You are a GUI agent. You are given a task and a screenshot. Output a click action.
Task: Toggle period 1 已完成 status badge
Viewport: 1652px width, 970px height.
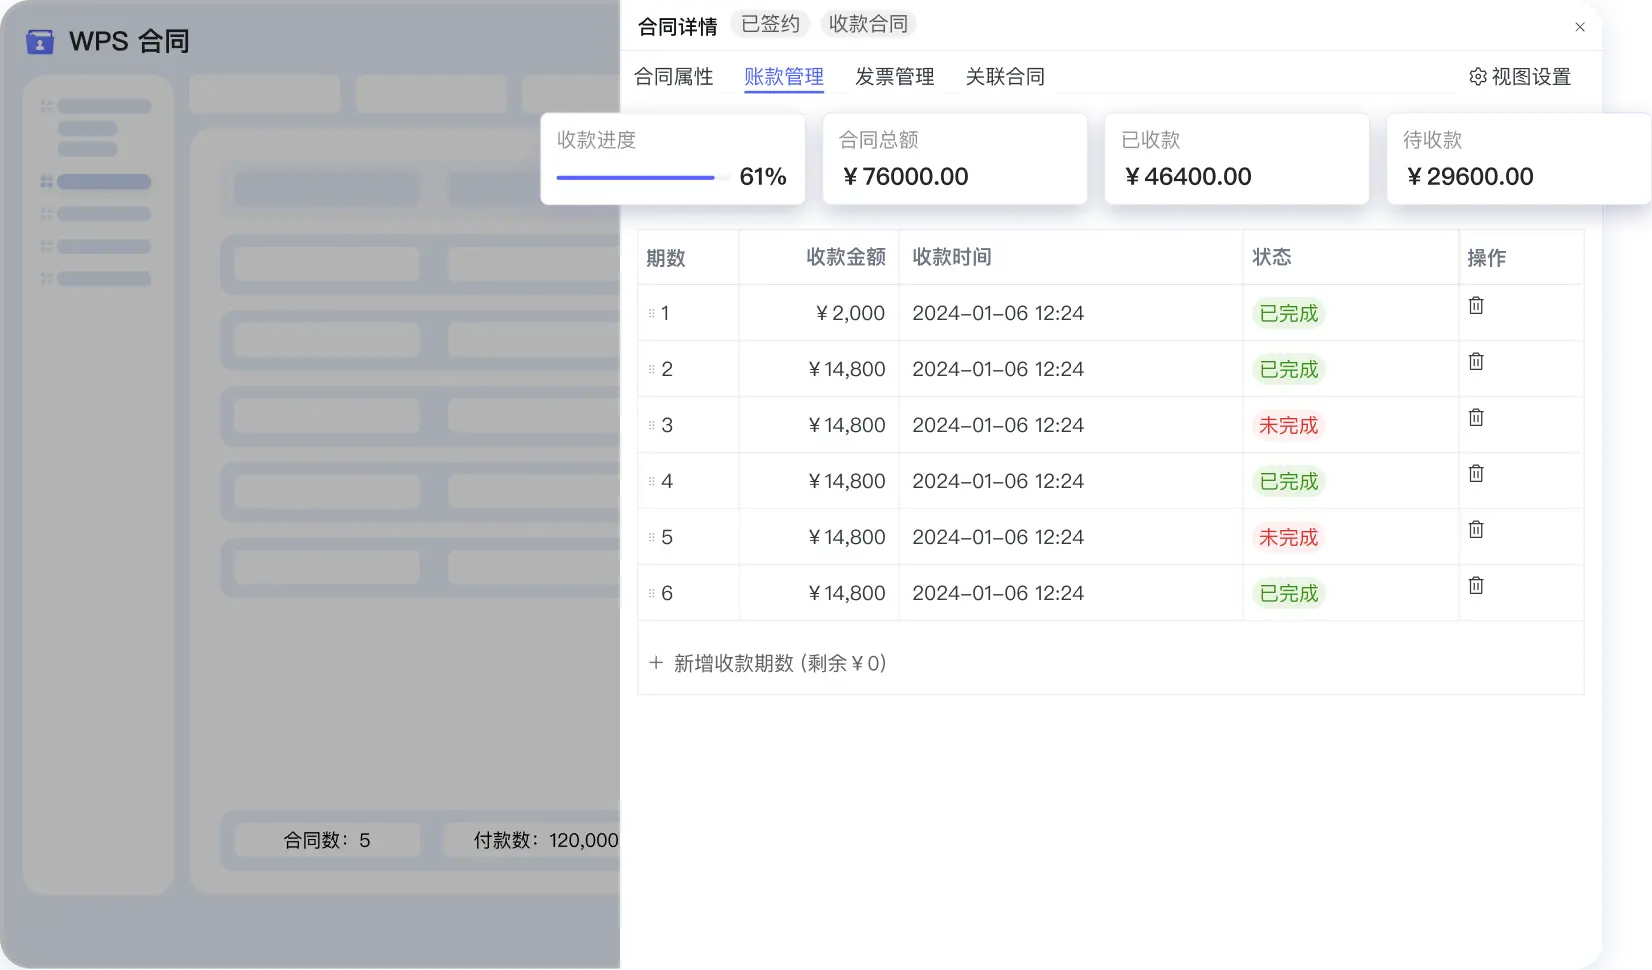click(1289, 314)
